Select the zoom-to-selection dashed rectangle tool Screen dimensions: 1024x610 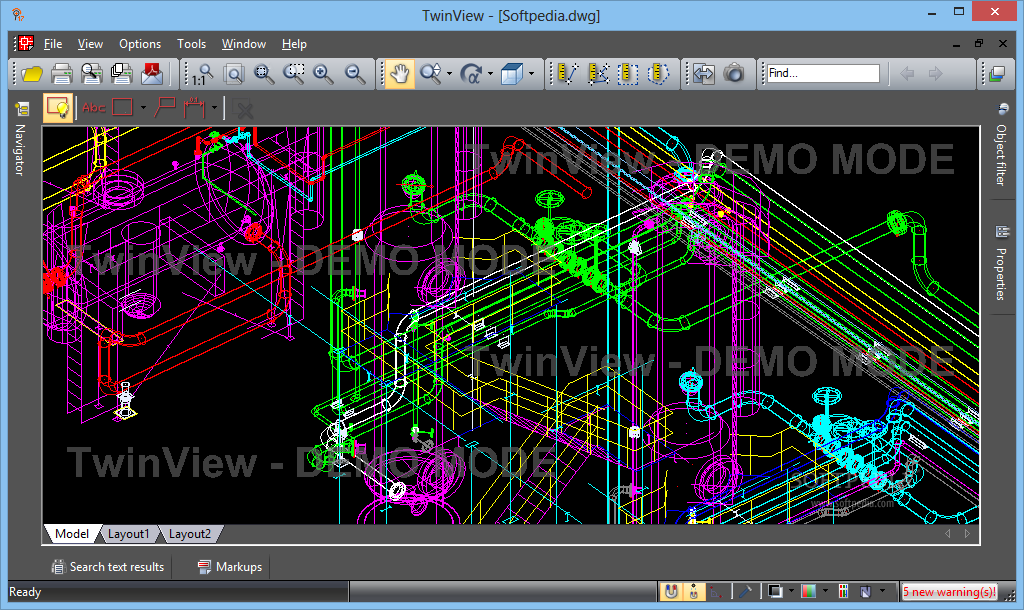point(294,74)
